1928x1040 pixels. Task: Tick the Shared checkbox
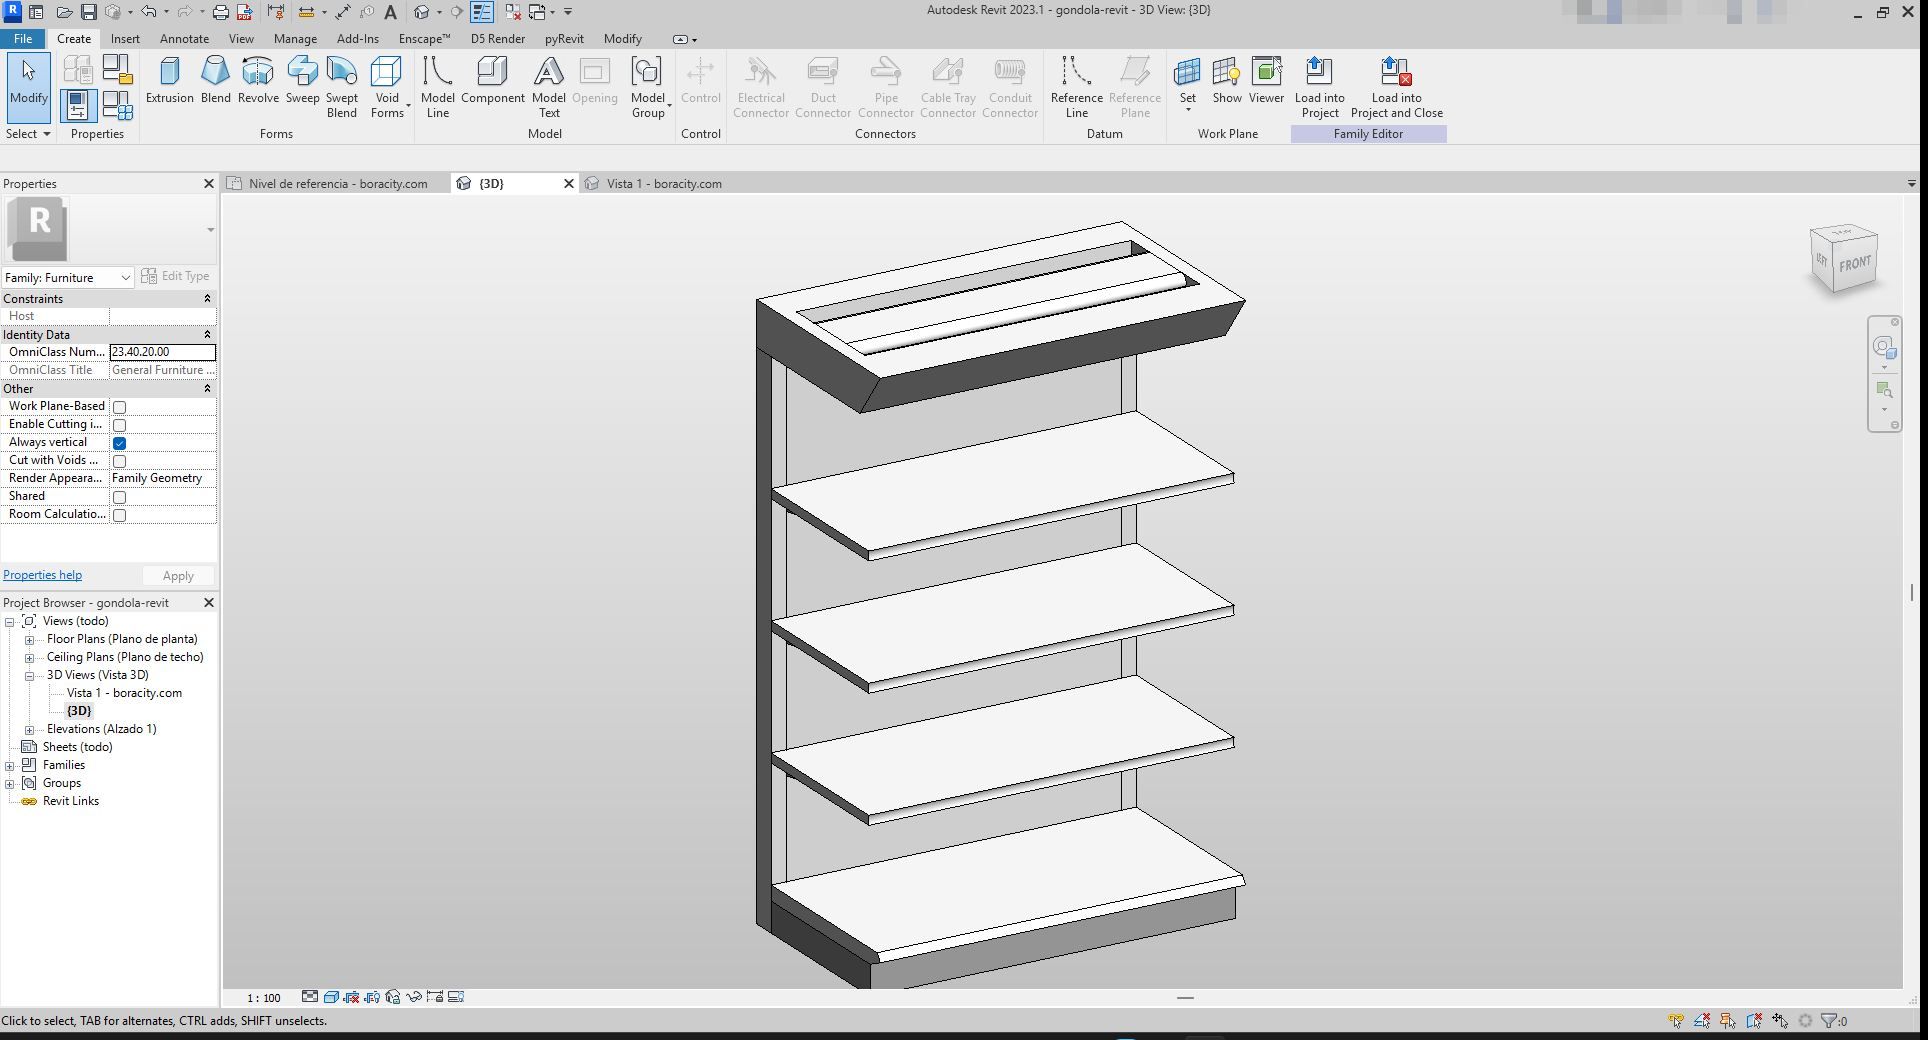(x=119, y=497)
